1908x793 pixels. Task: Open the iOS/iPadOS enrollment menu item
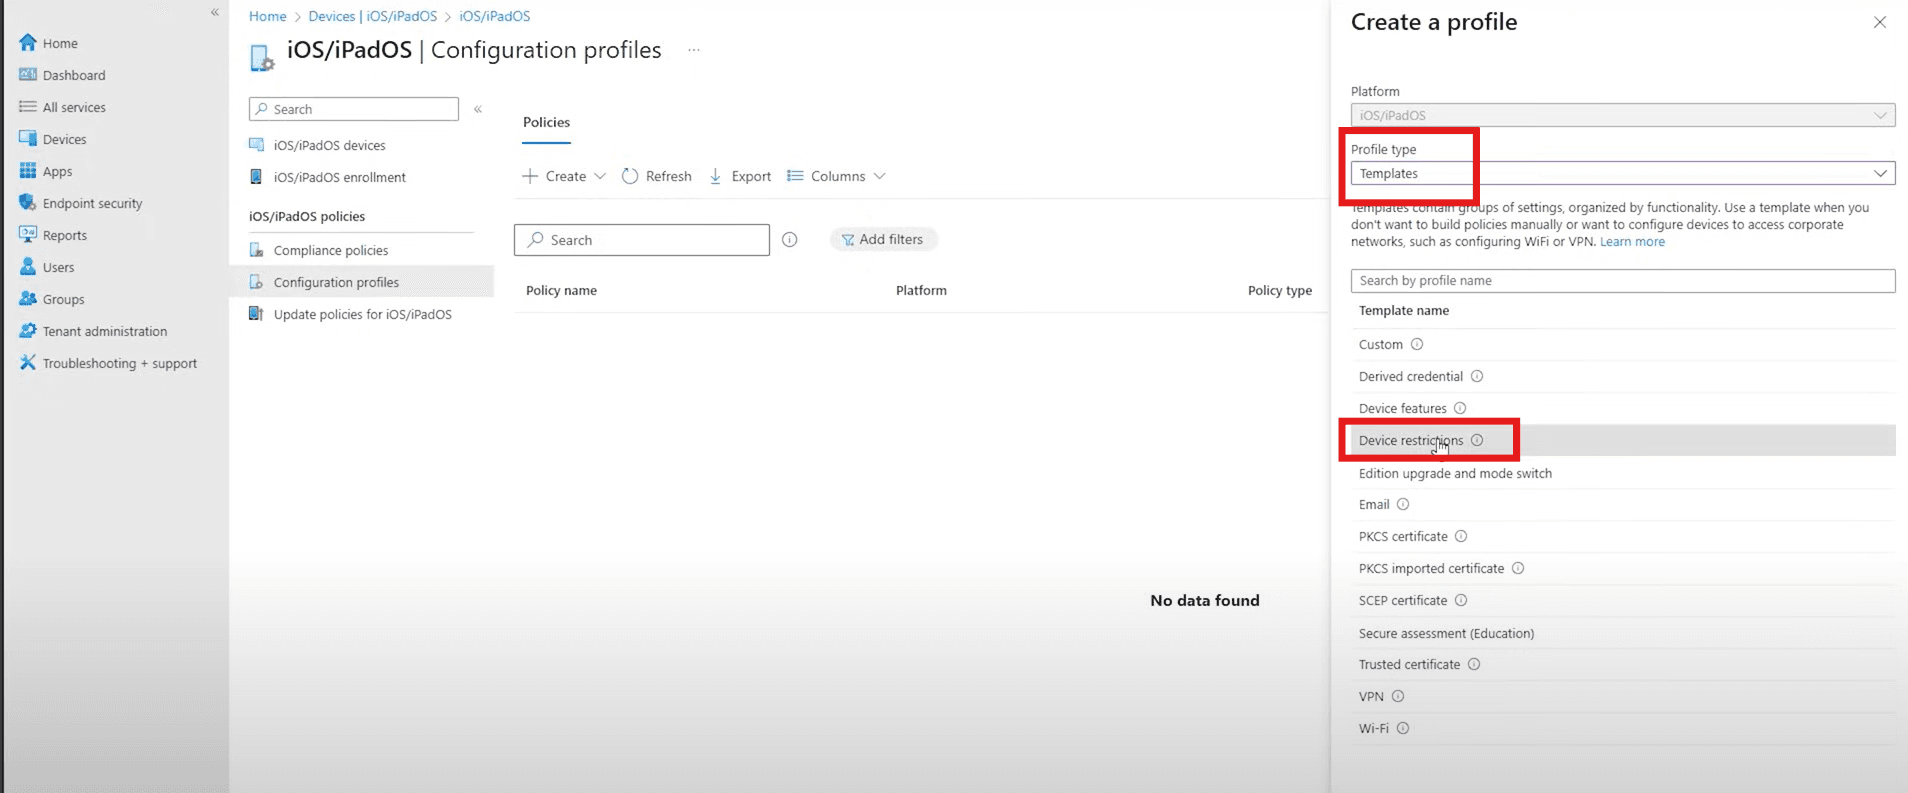coord(339,177)
